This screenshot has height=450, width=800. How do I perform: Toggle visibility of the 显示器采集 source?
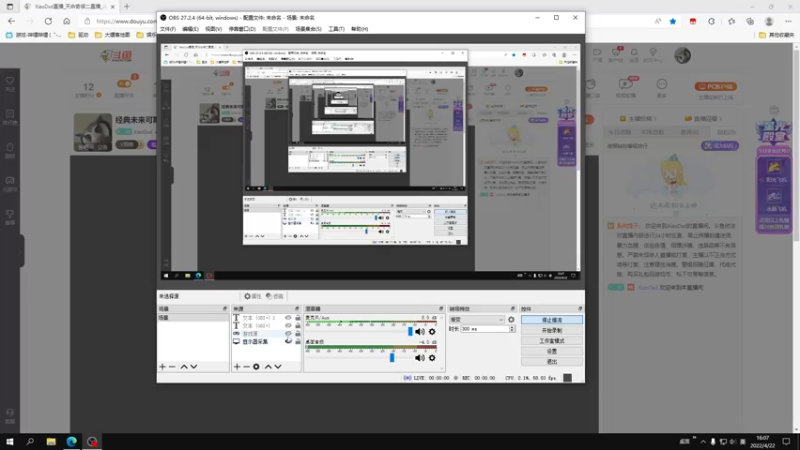tap(288, 341)
